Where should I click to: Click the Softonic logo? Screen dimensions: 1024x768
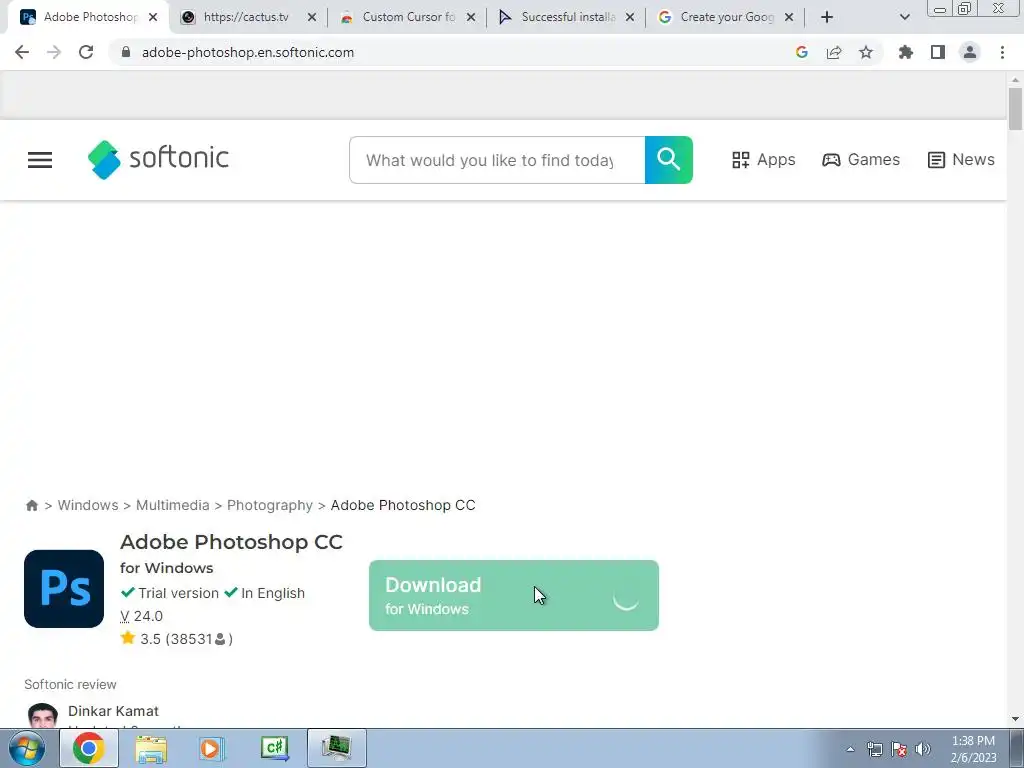[x=159, y=159]
